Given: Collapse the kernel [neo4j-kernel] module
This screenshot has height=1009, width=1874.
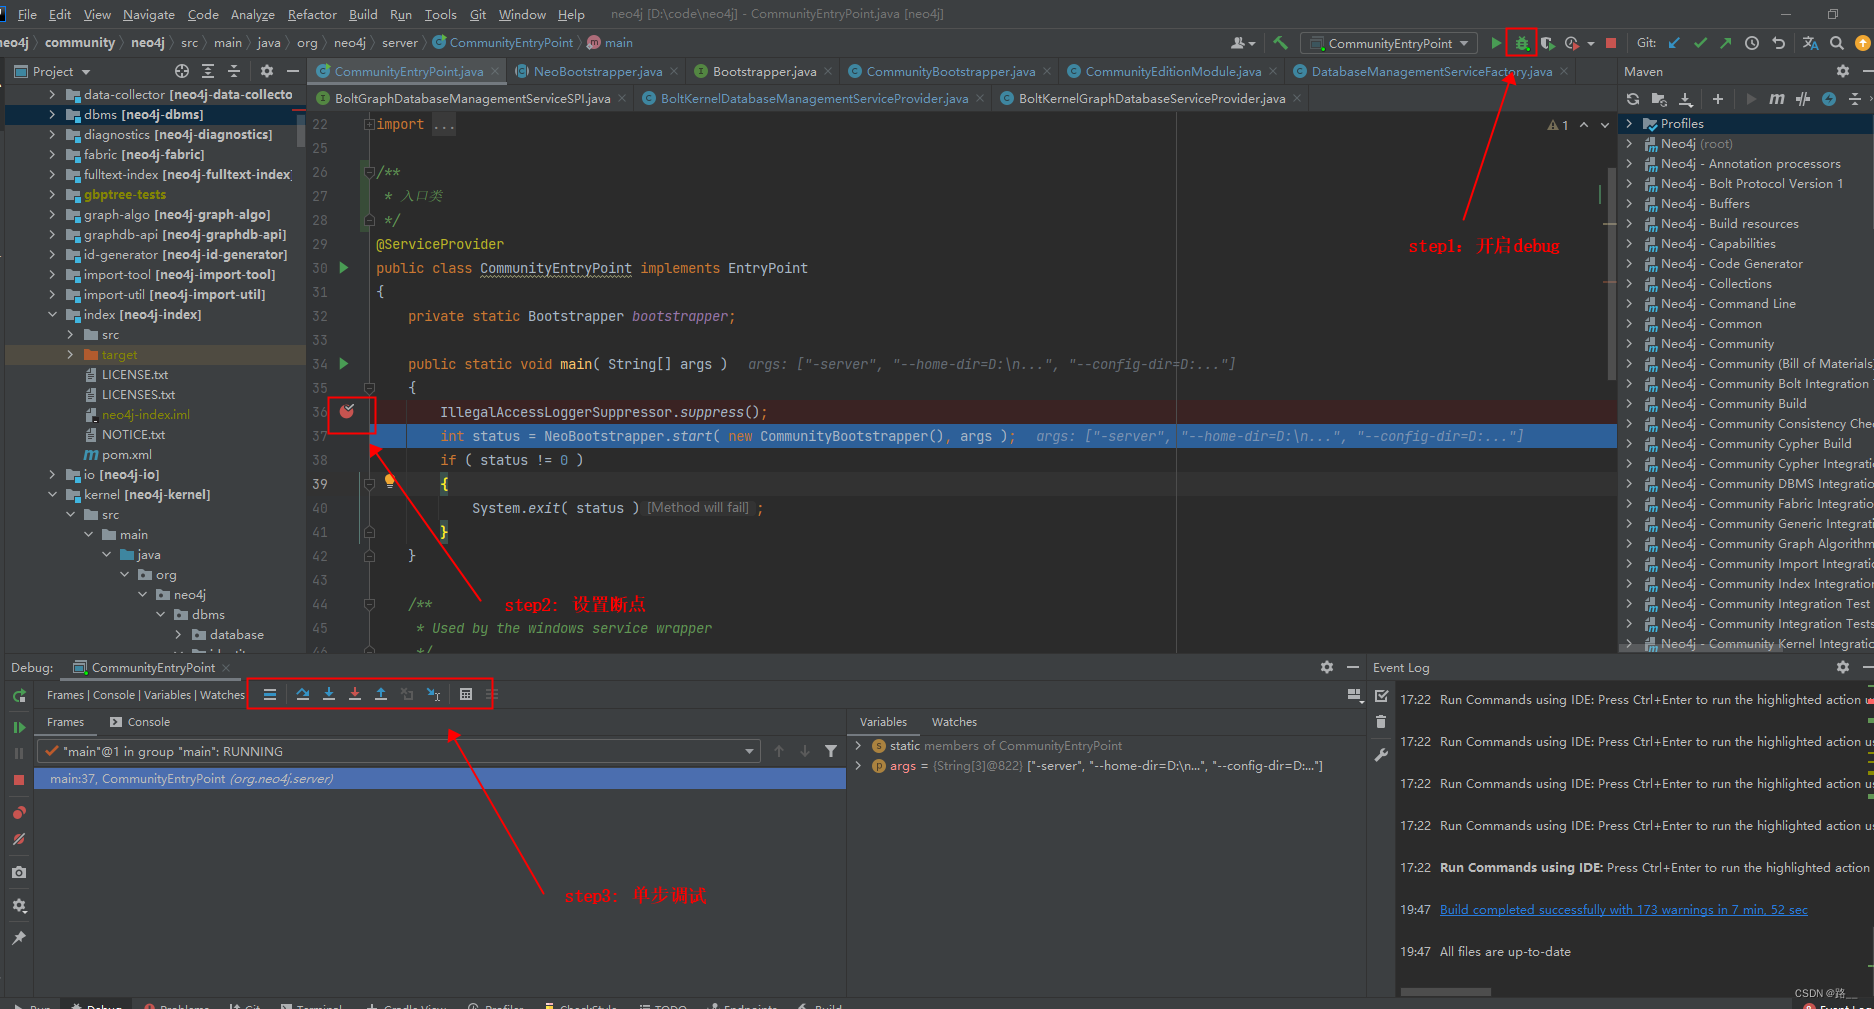Looking at the screenshot, I should [53, 495].
